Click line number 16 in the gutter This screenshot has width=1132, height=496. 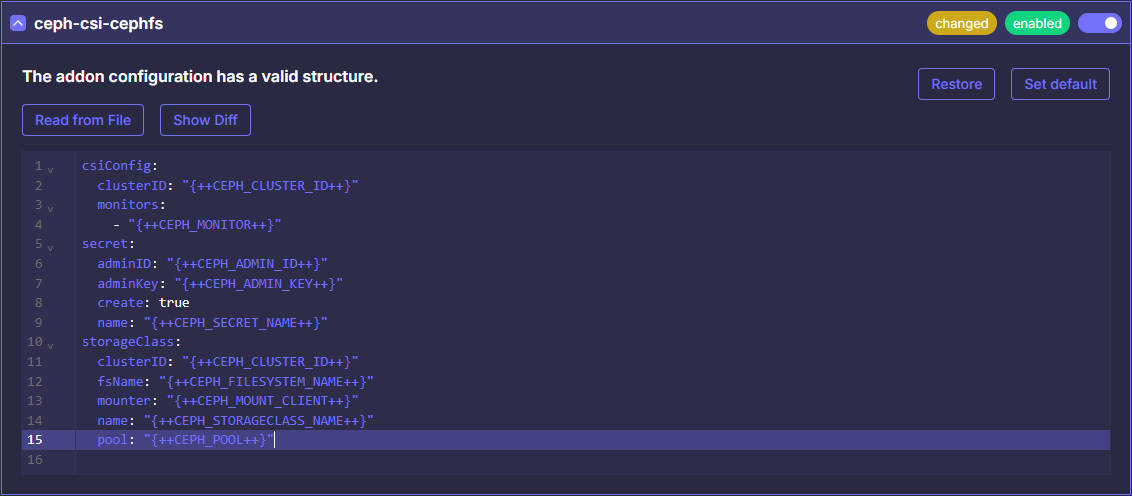coord(37,460)
